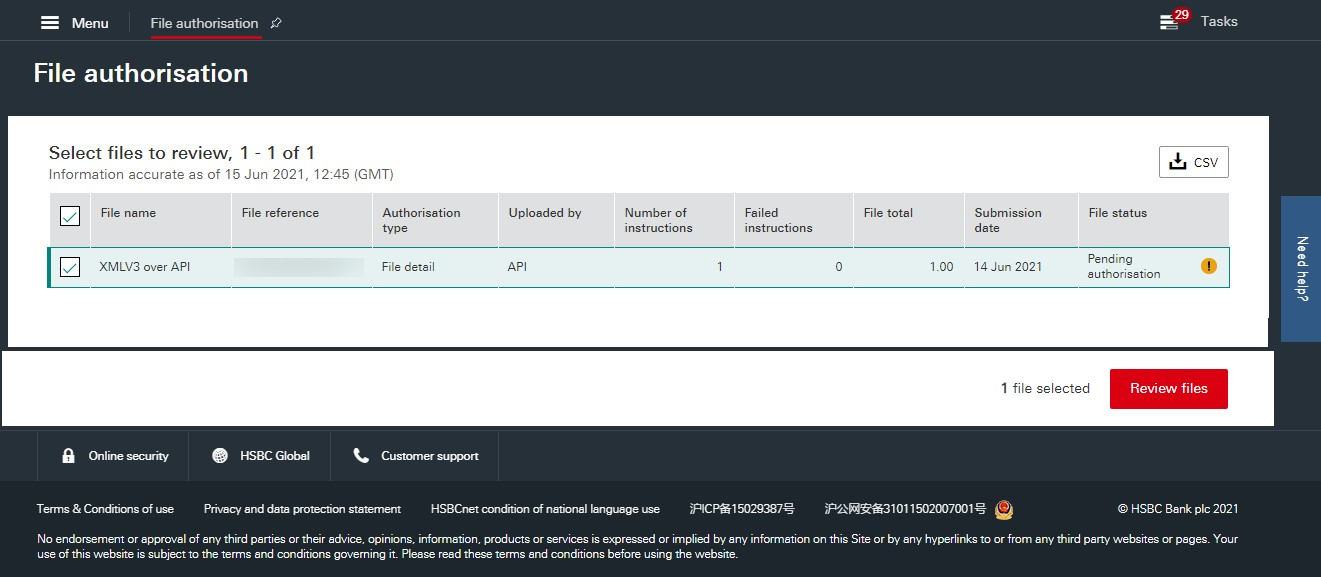Viewport: 1321px width, 577px height.
Task: Click the public security emblem in the footer
Action: pos(1004,509)
